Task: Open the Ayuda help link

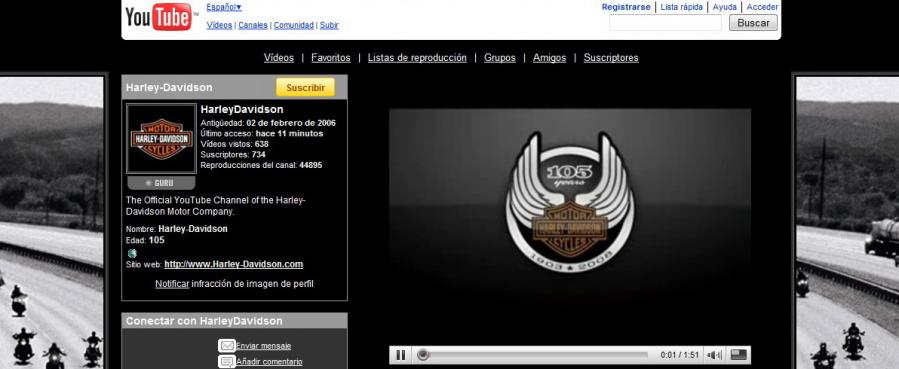Action: tap(724, 7)
